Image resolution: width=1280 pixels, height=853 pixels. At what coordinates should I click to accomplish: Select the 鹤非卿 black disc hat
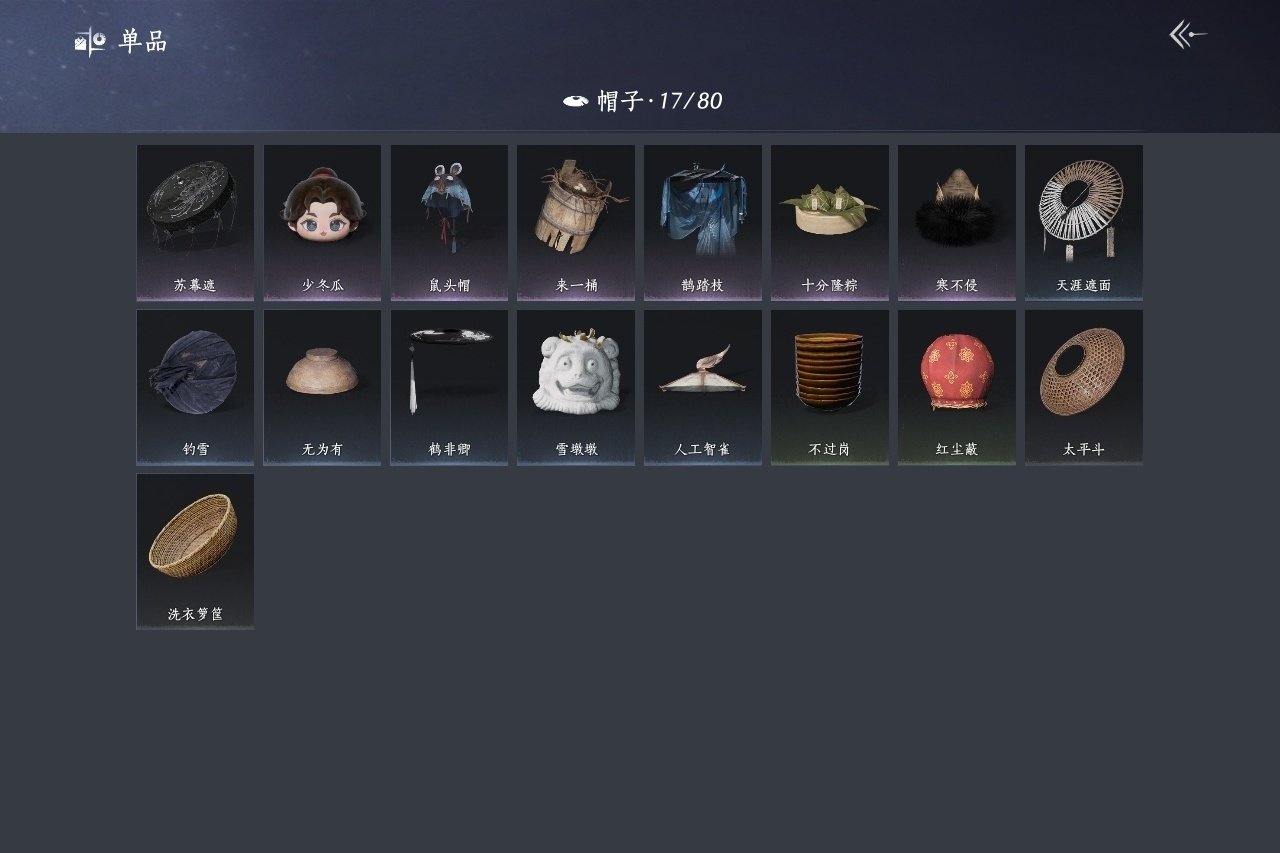tap(449, 387)
